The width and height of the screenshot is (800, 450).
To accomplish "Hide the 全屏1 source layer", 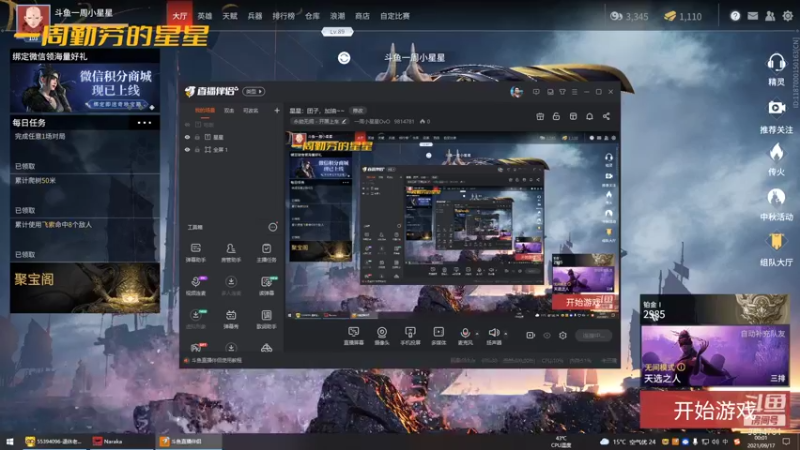I will 187,149.
